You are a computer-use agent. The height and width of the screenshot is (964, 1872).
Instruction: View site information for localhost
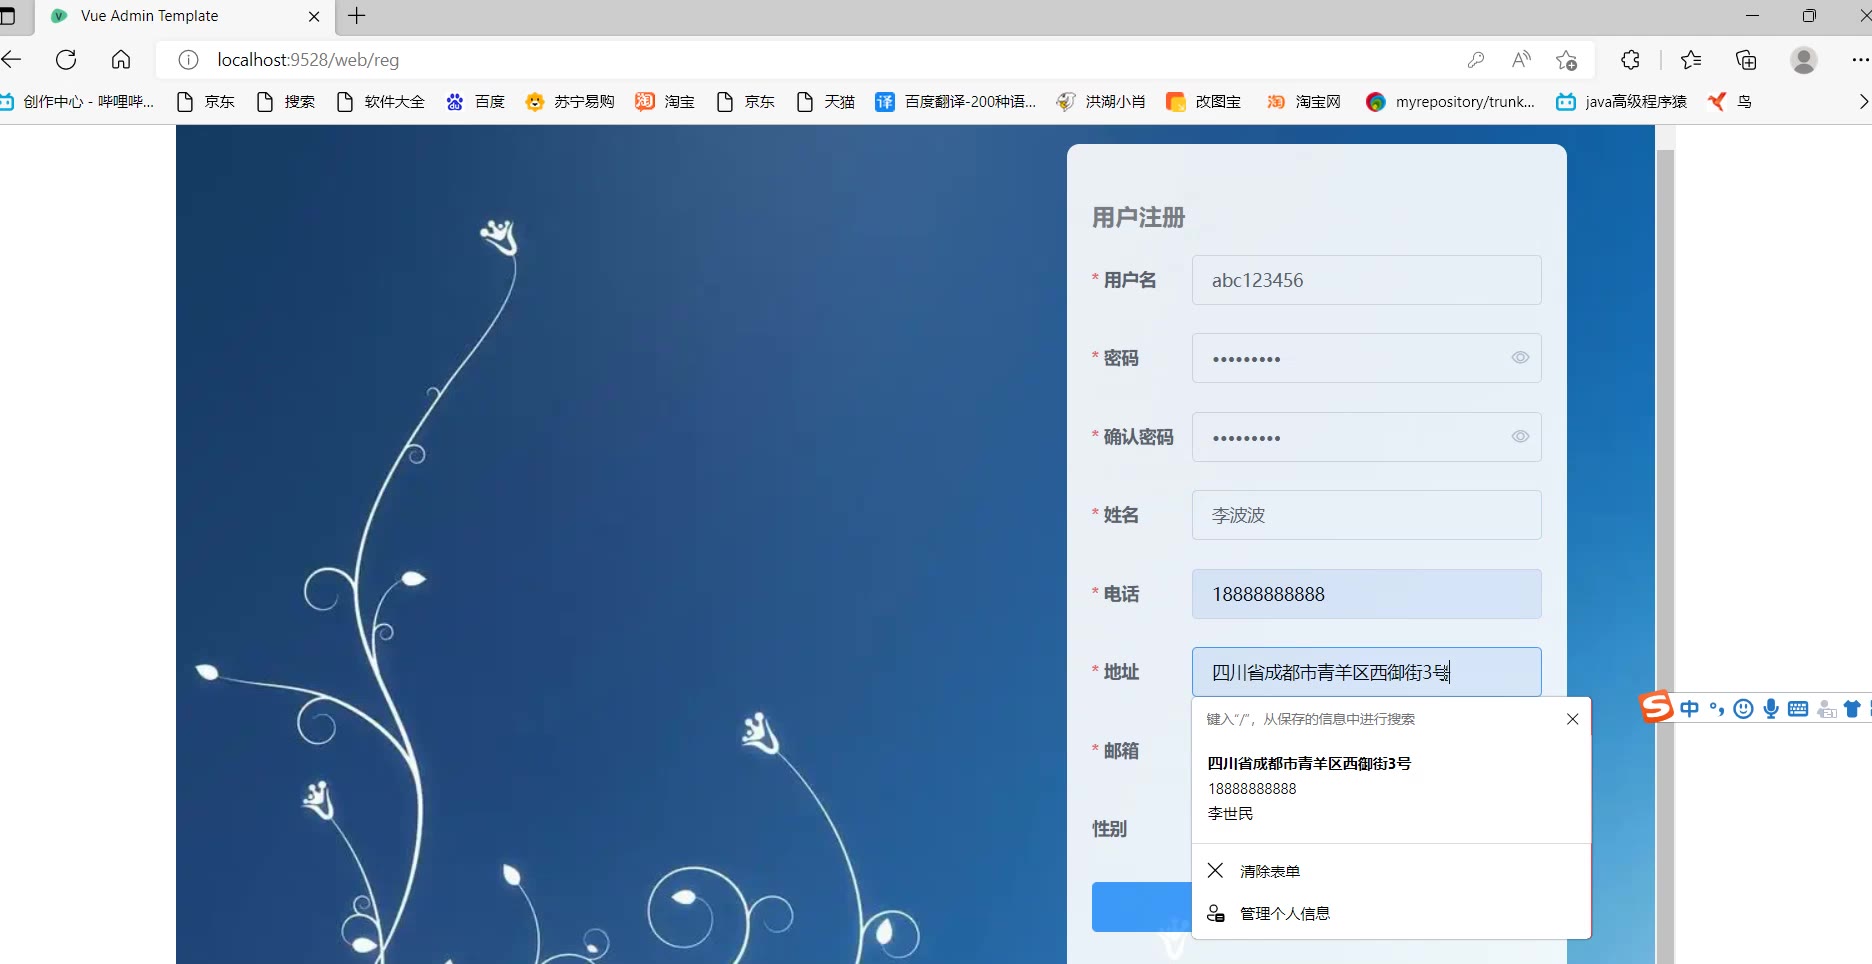[x=188, y=60]
